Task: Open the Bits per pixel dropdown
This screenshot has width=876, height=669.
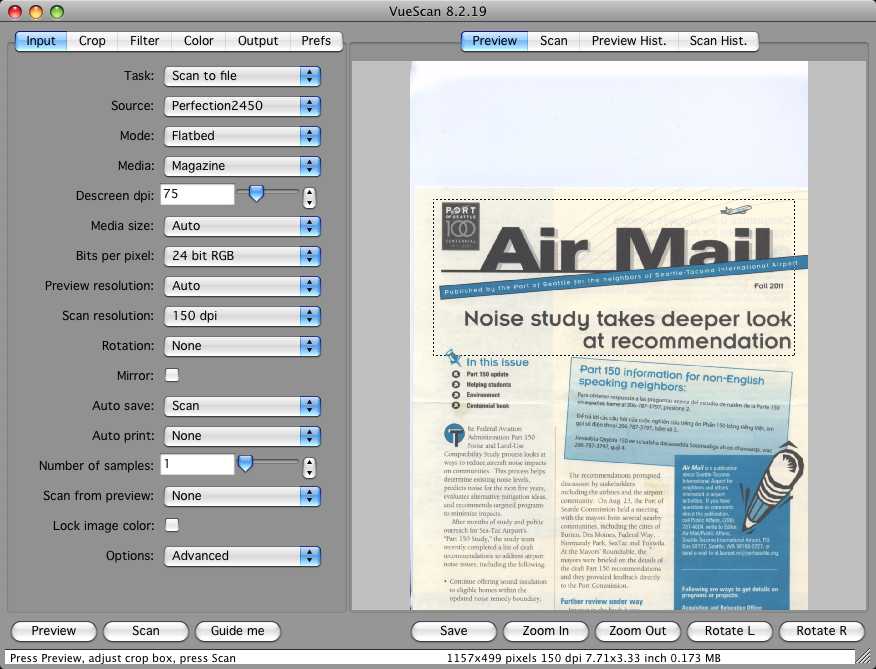Action: 242,256
